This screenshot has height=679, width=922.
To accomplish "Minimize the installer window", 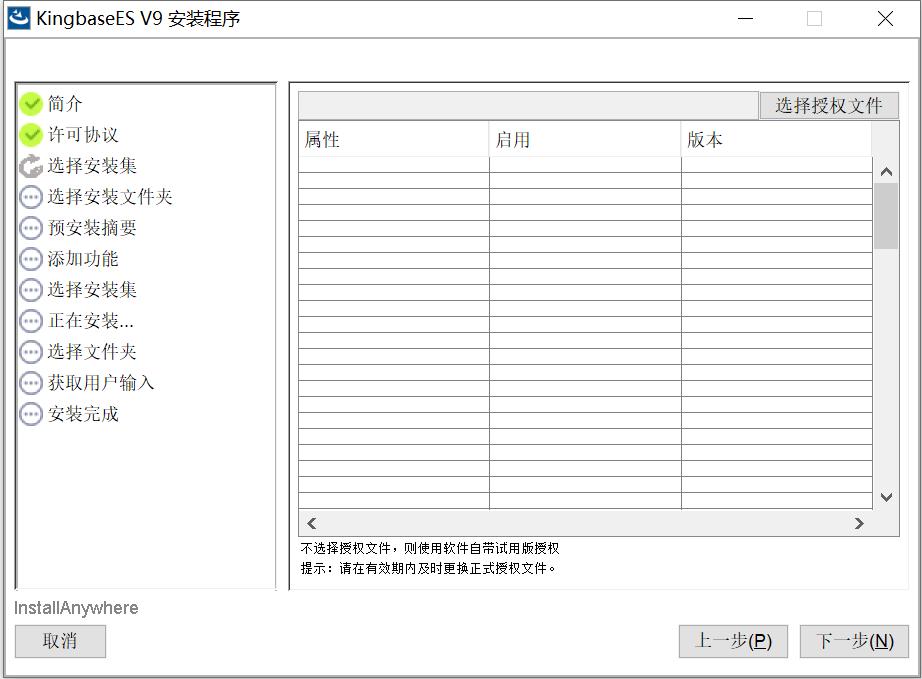I will (x=746, y=19).
